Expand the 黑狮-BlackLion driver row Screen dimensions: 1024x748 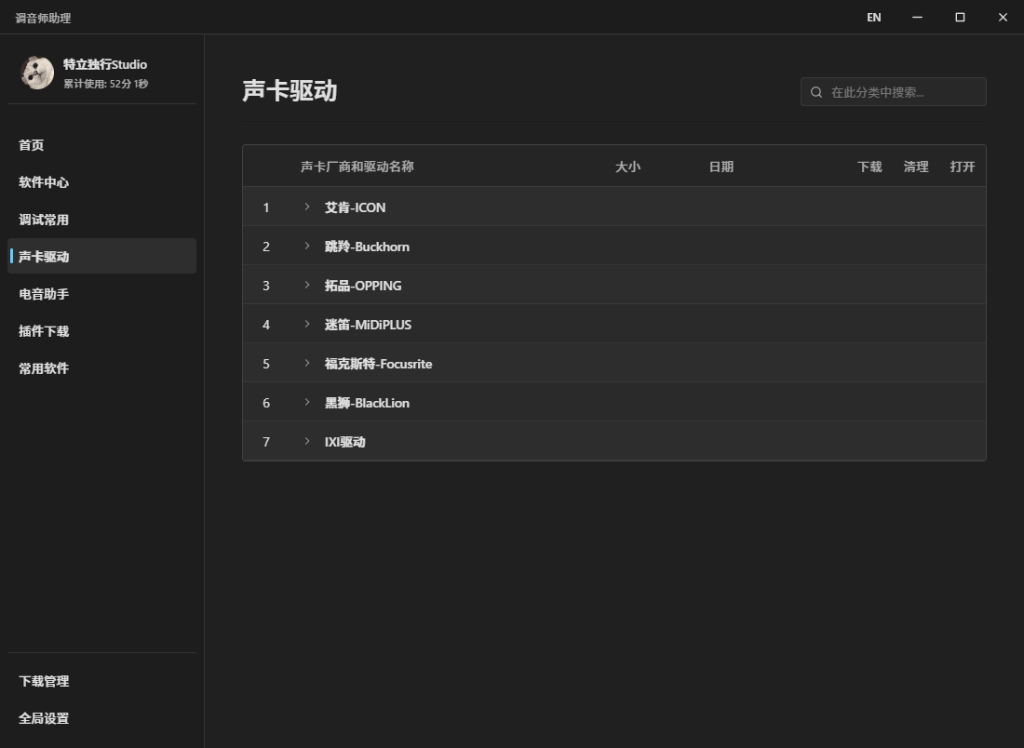(308, 402)
